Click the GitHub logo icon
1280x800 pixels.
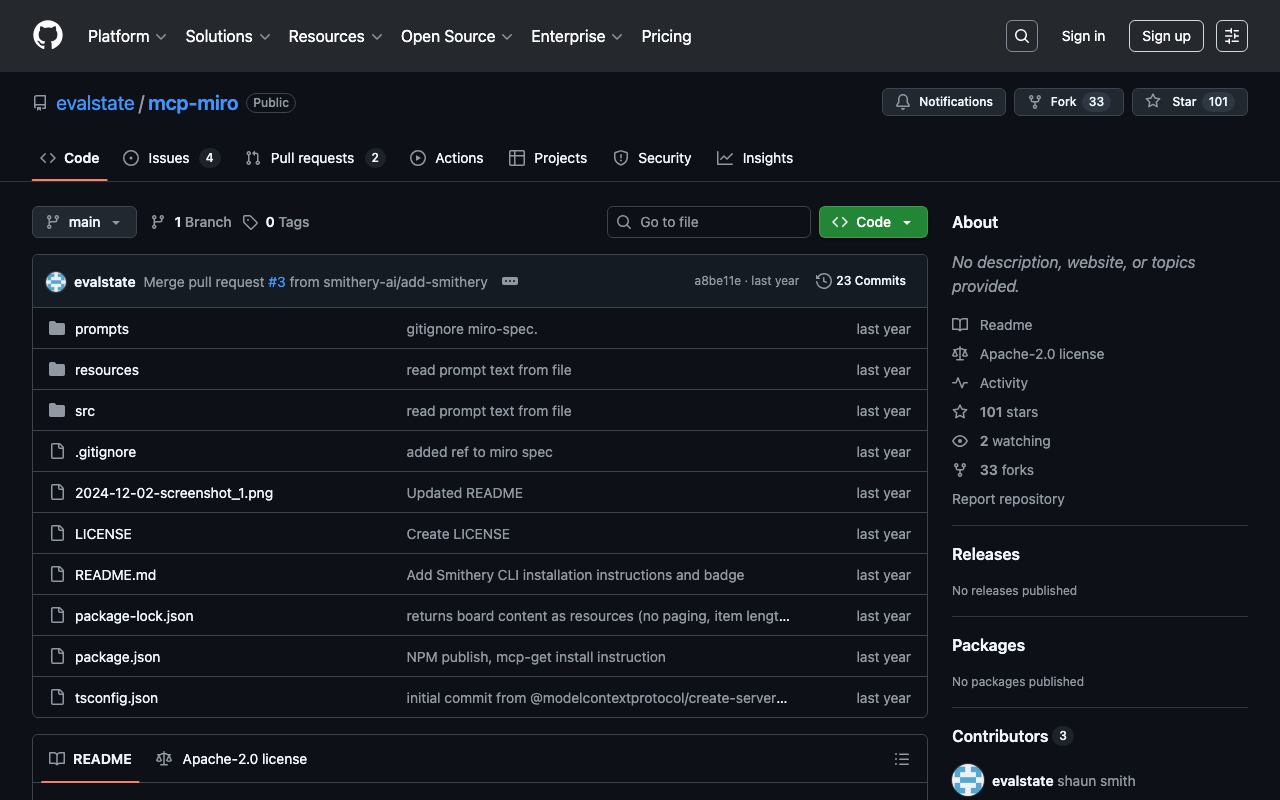(x=48, y=36)
